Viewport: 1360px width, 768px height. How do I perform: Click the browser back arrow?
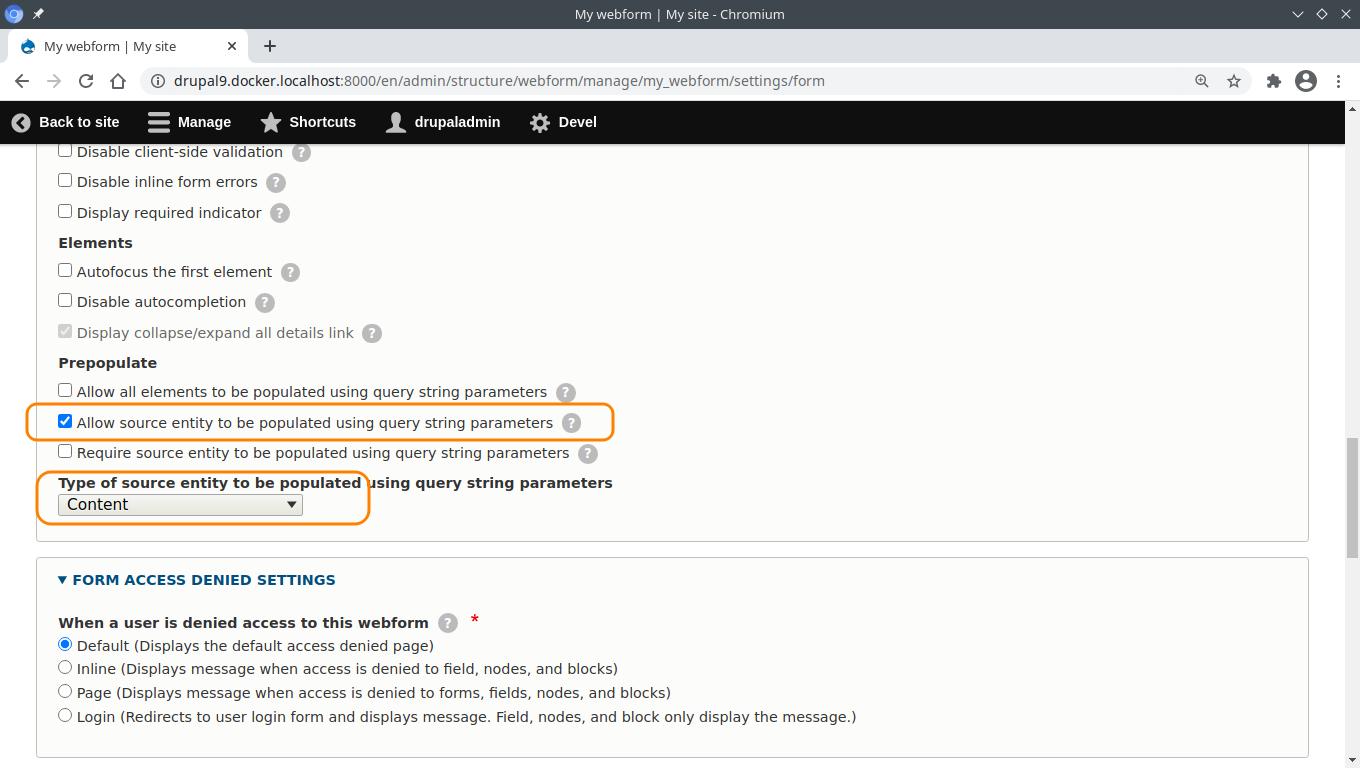[x=22, y=81]
